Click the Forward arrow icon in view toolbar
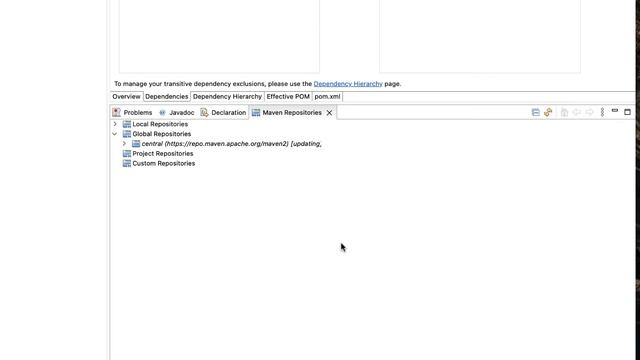 589,112
